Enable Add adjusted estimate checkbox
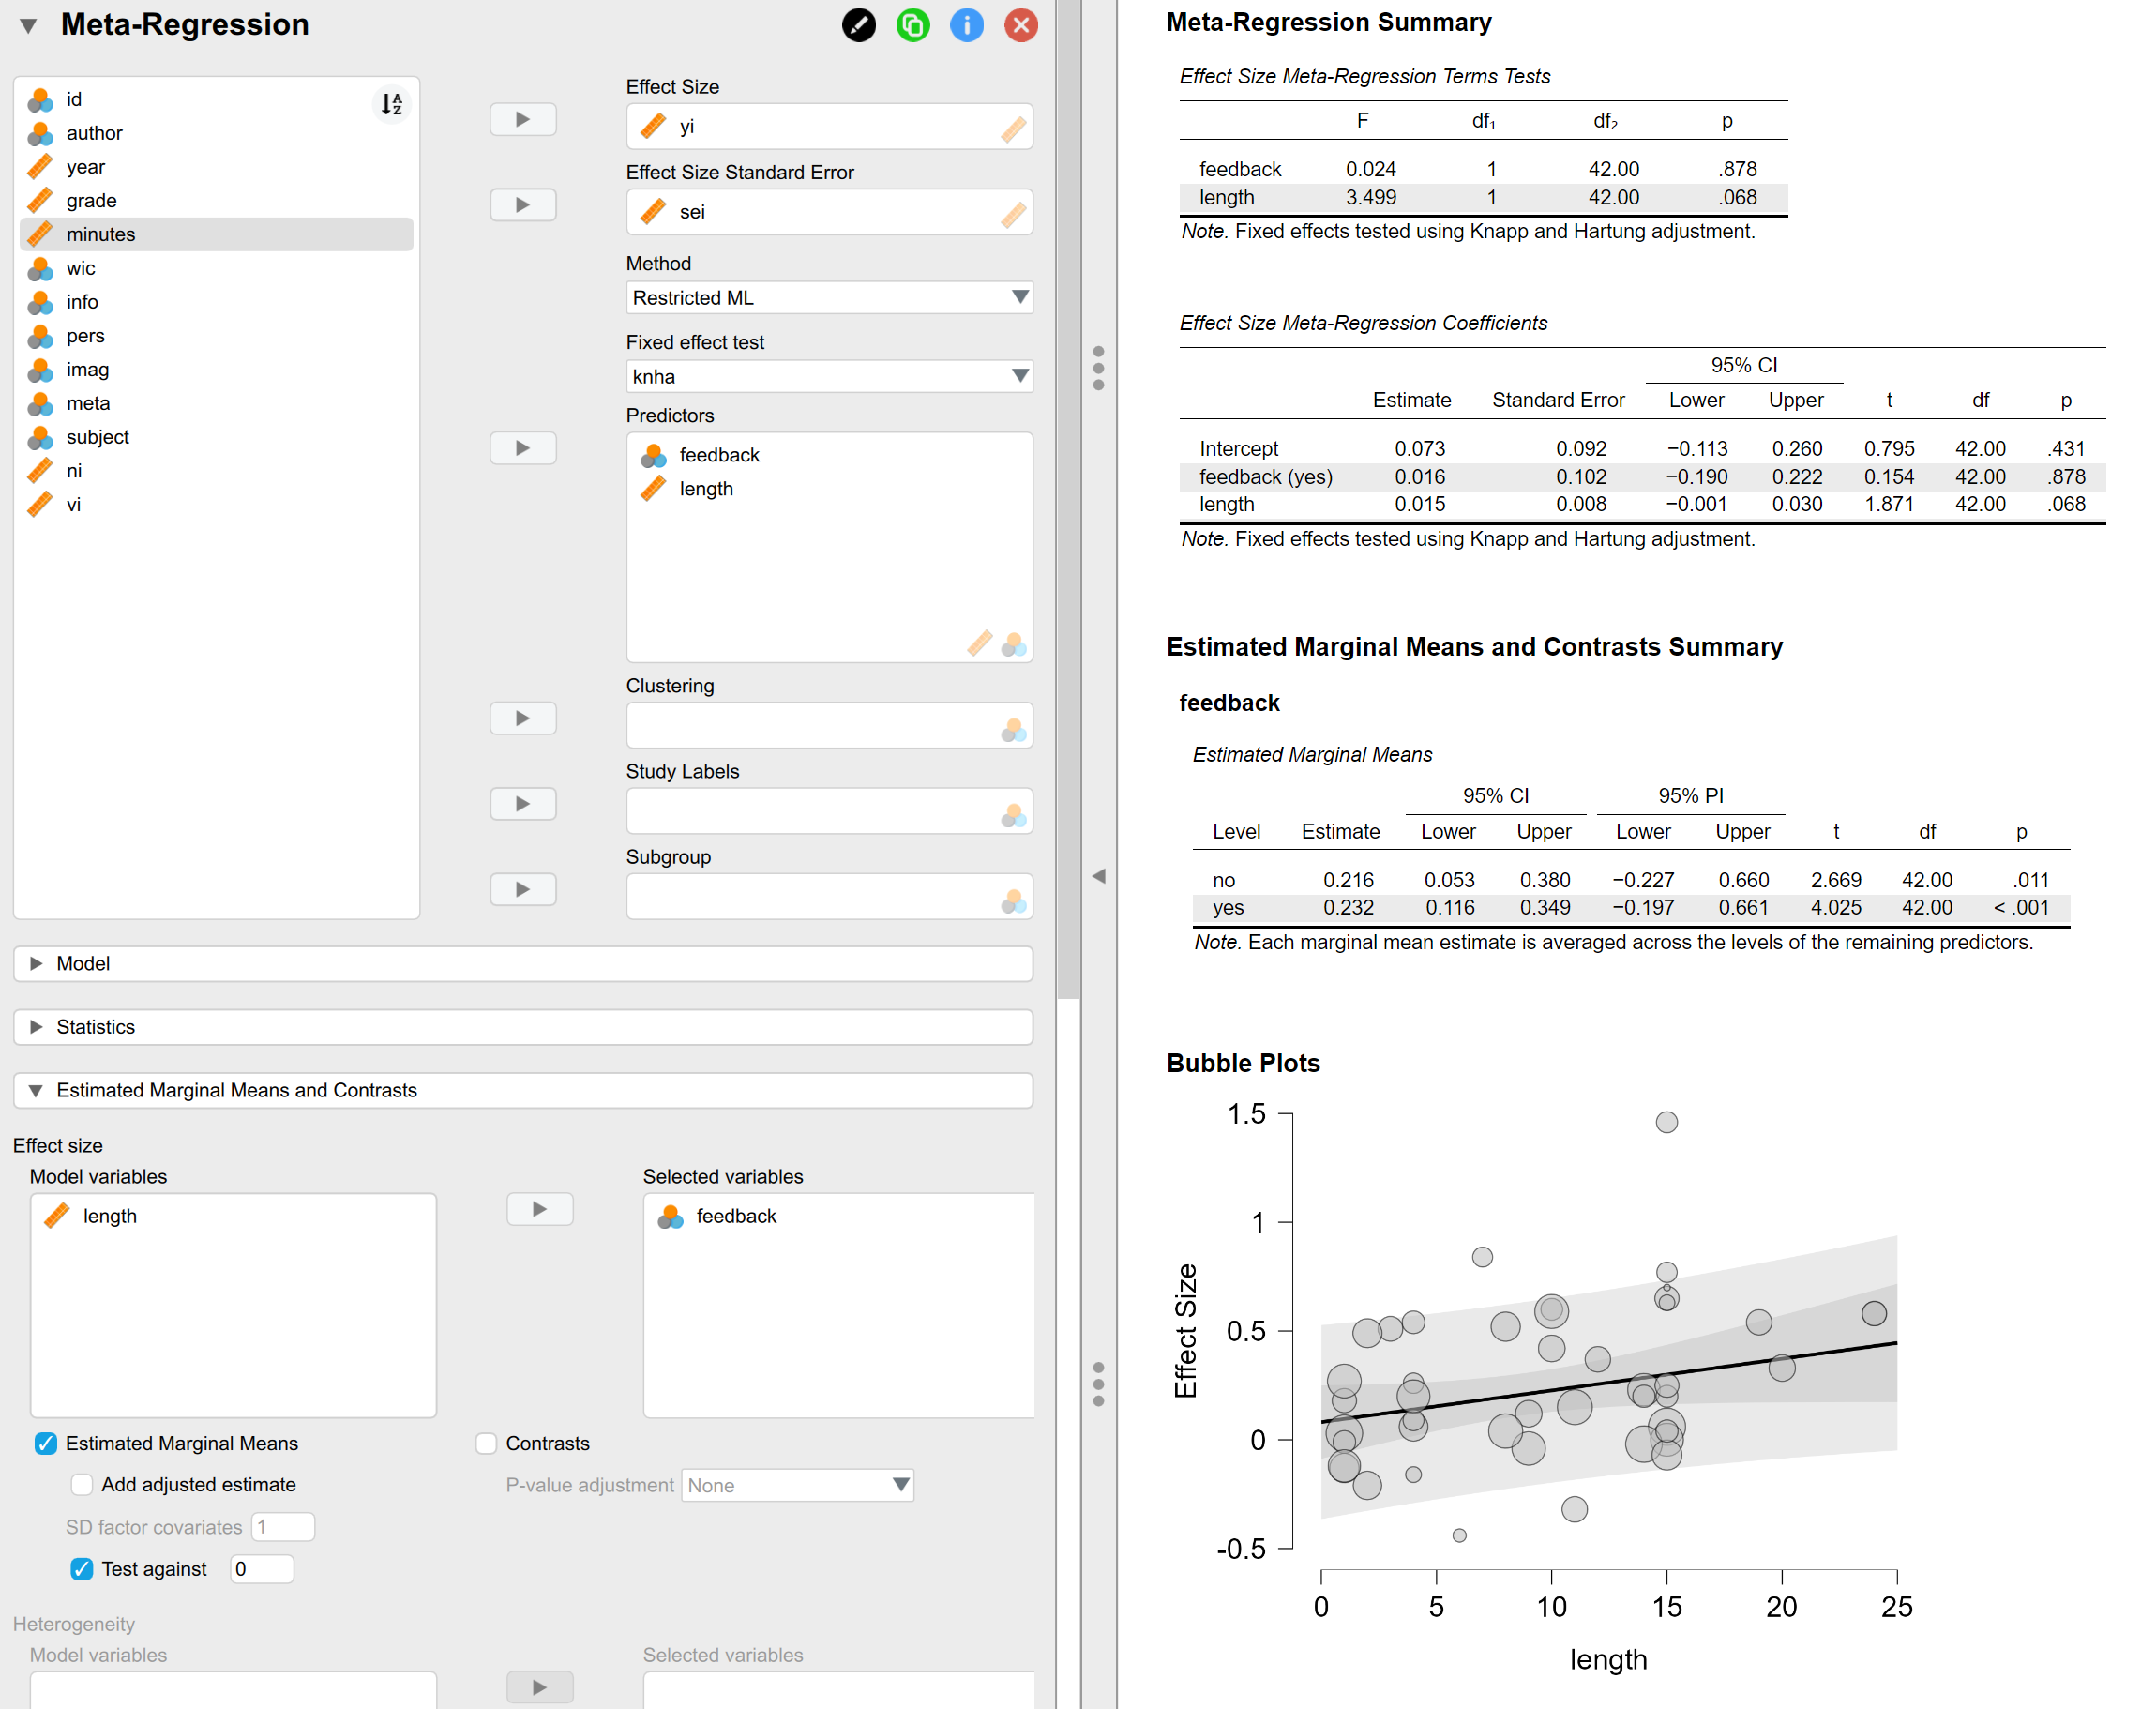 [82, 1485]
